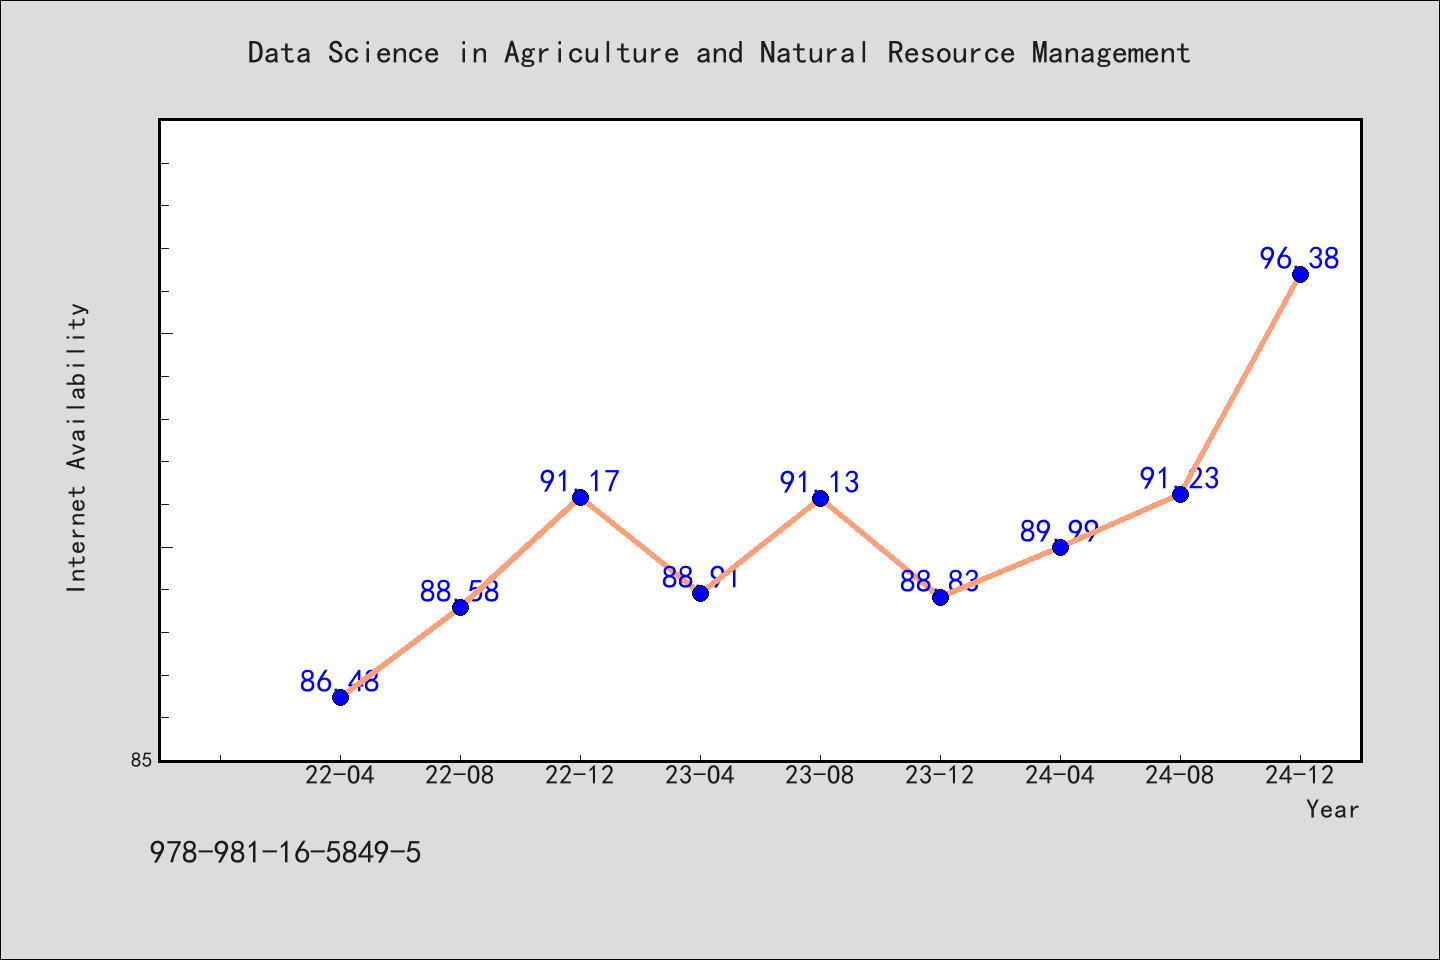Viewport: 1440px width, 960px height.
Task: Select the 91.13 data point marker
Action: click(x=820, y=498)
